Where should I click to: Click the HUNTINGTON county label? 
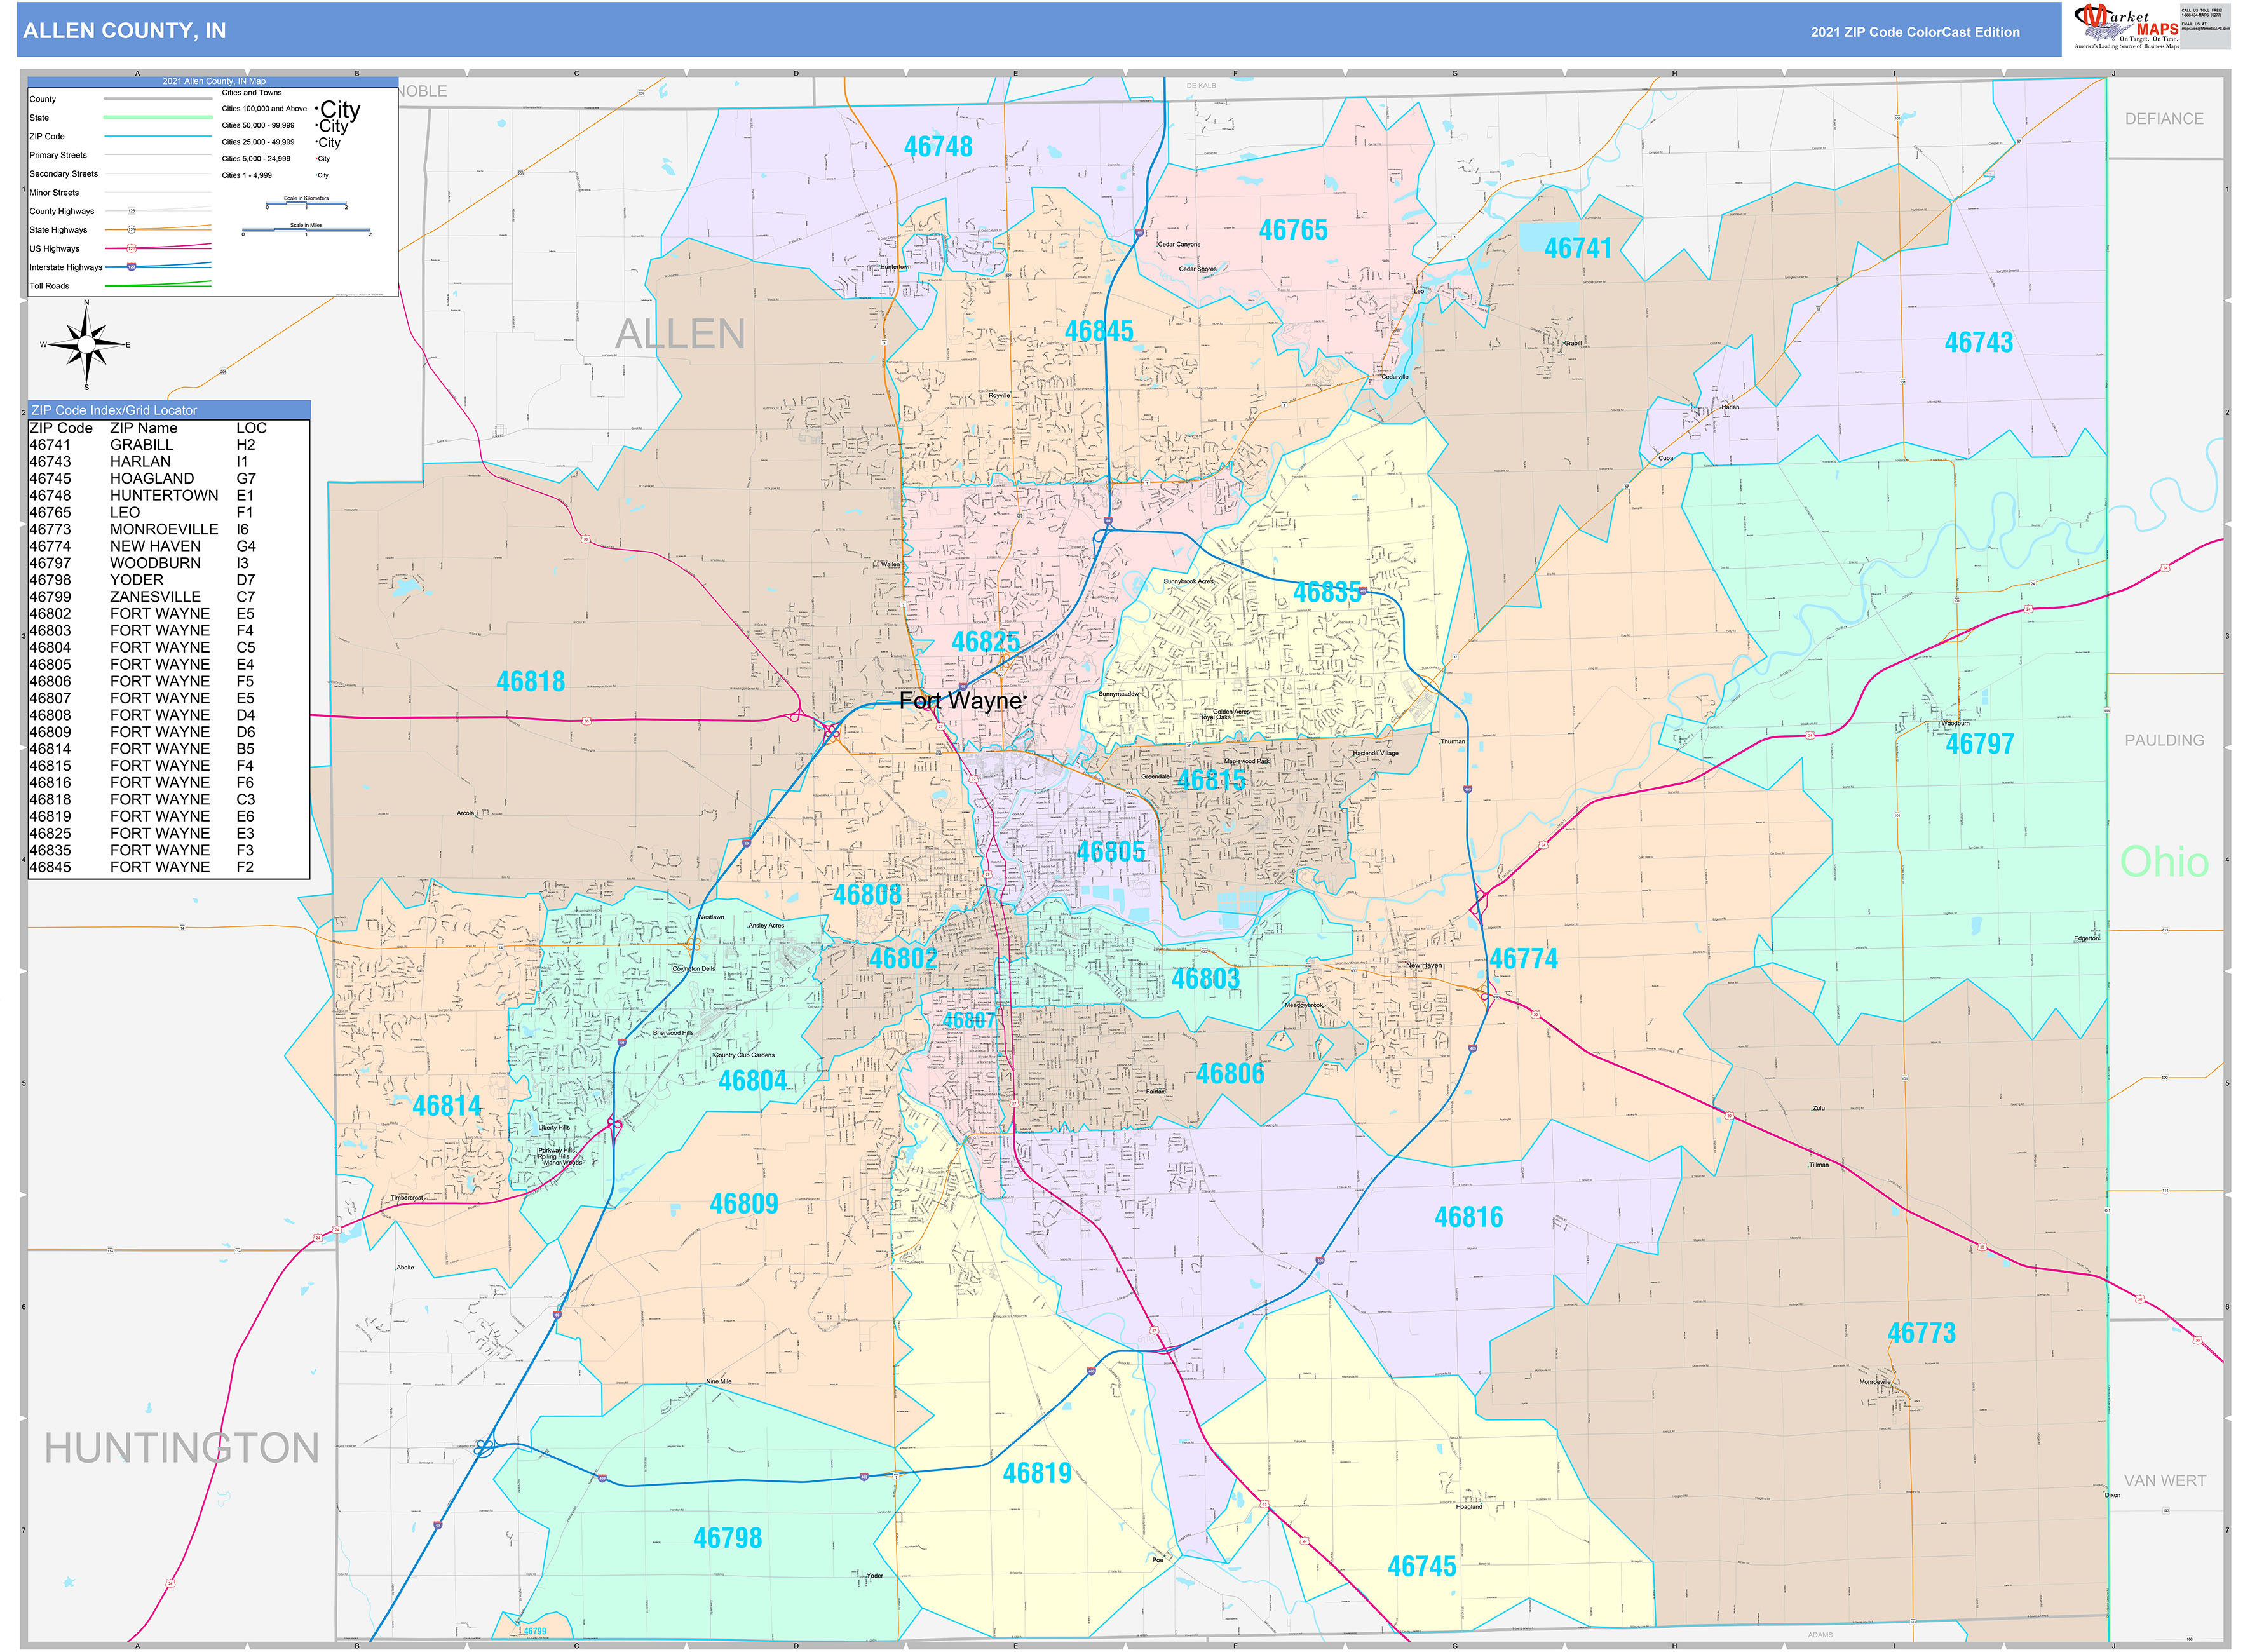182,1448
